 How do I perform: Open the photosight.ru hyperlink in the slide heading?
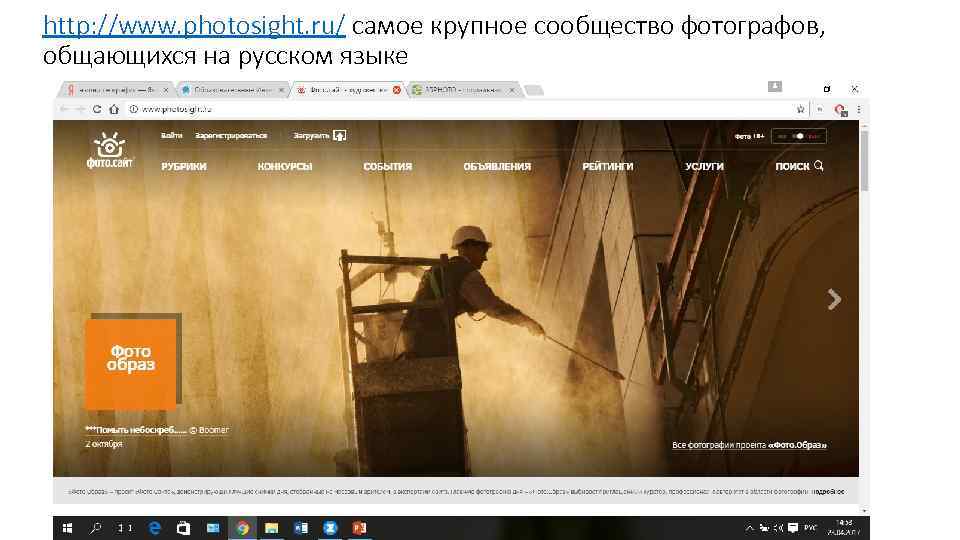(194, 26)
